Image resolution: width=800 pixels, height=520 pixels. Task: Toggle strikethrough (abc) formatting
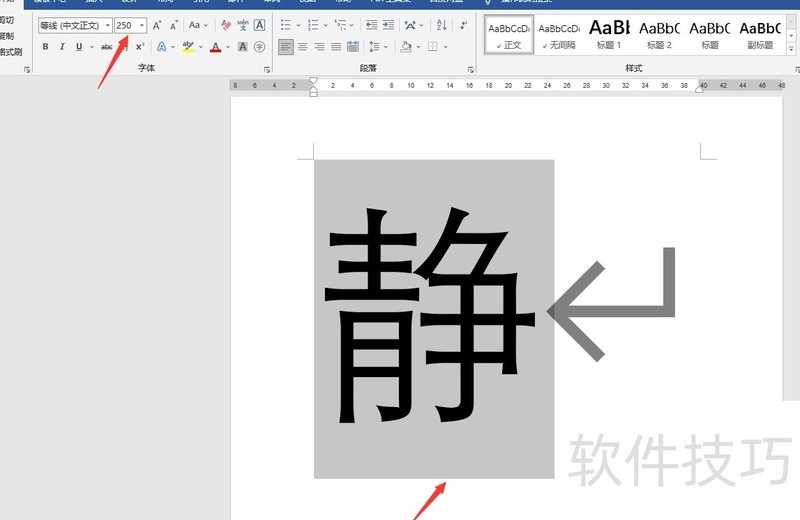[107, 47]
